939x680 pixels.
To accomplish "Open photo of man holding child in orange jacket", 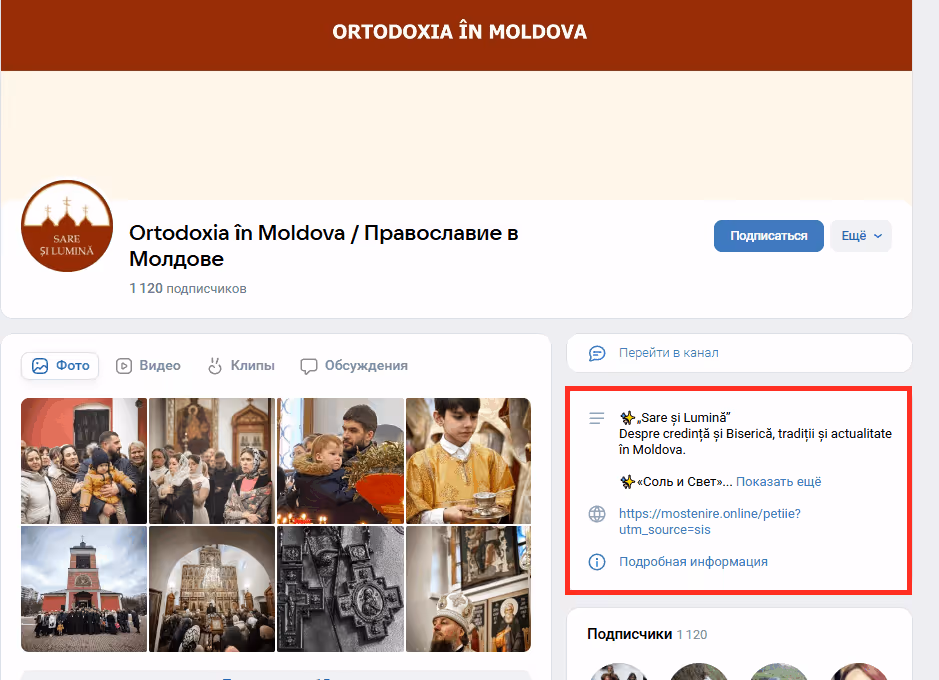I will (84, 461).
